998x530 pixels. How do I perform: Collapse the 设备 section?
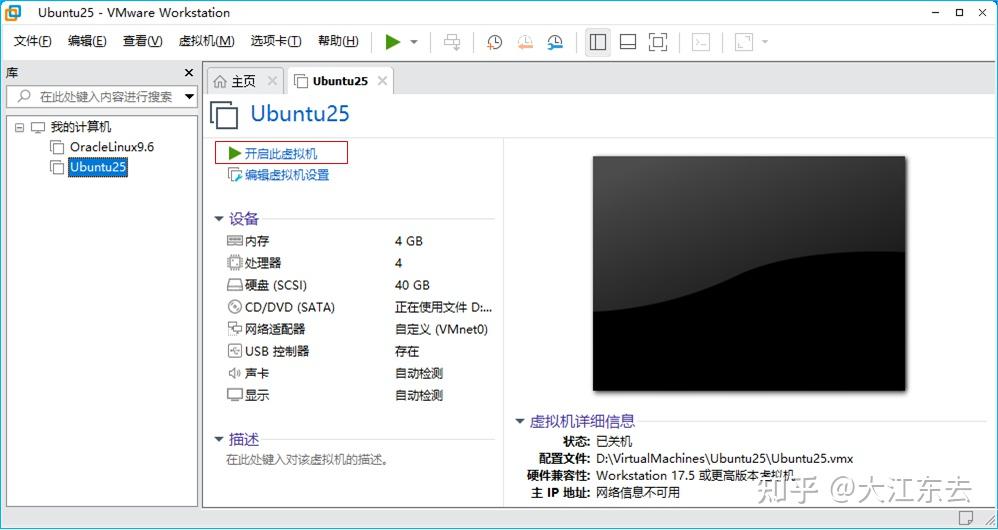[219, 219]
